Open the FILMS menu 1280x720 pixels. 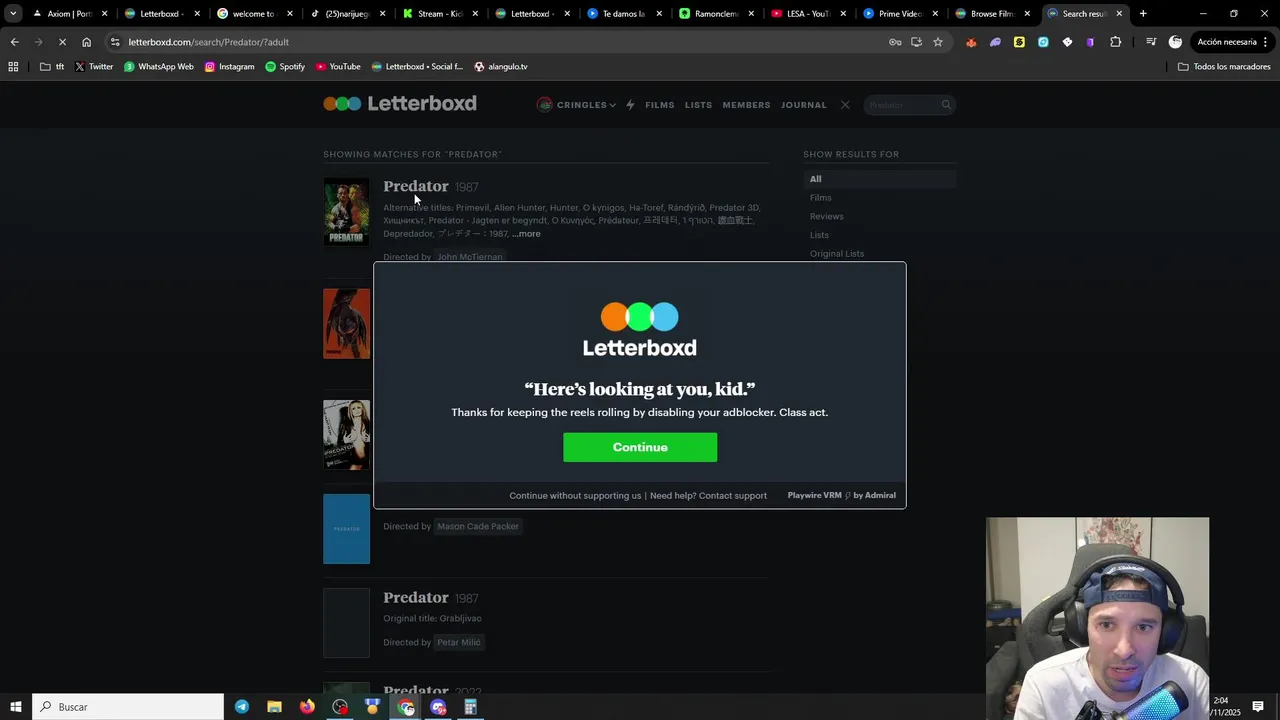click(x=660, y=105)
